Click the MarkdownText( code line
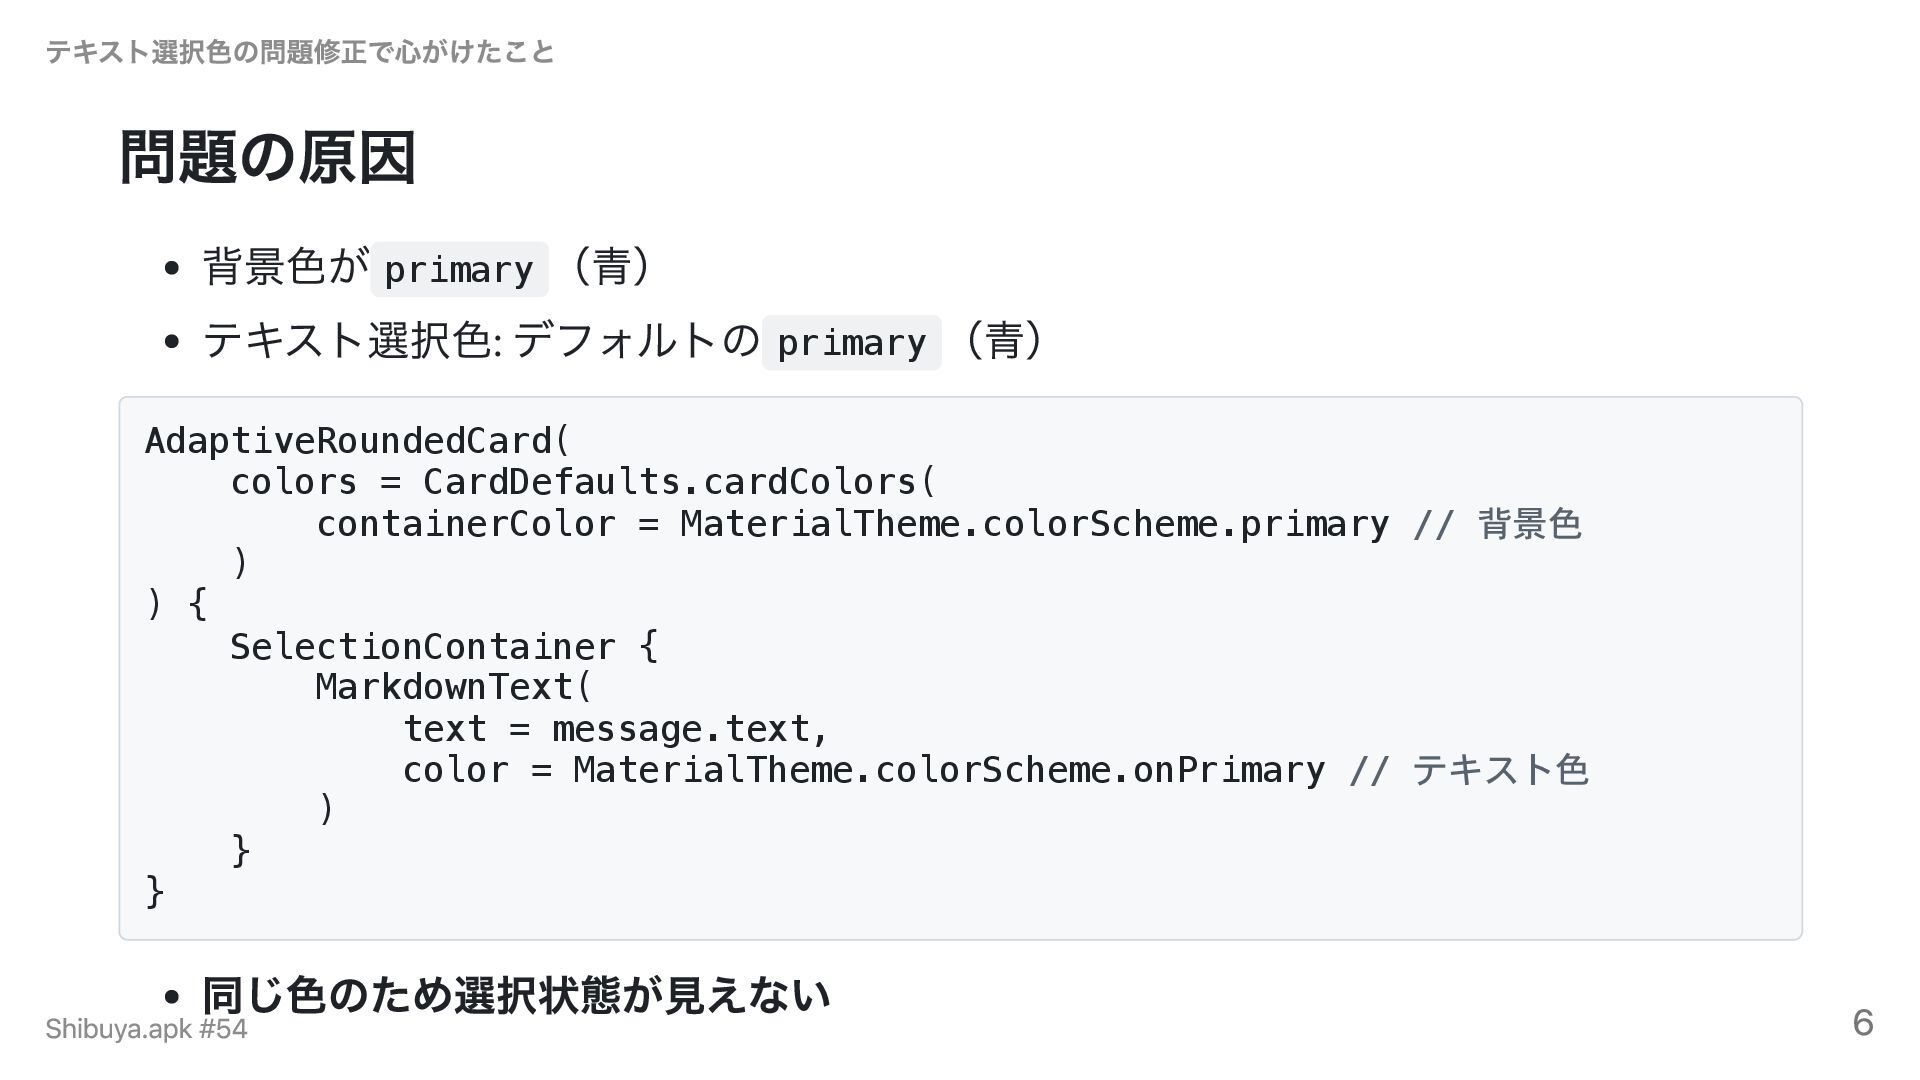The image size is (1920, 1080). pos(454,688)
